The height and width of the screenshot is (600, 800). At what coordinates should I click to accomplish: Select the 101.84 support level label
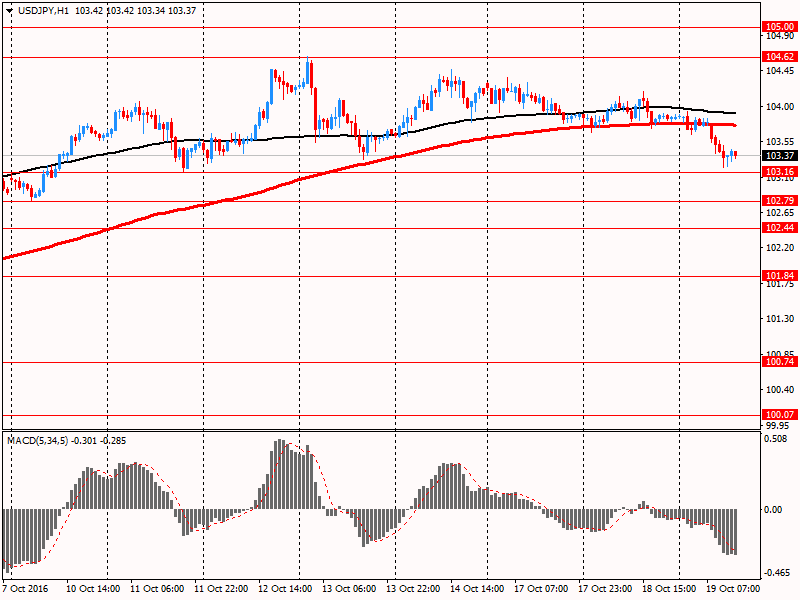[780, 276]
